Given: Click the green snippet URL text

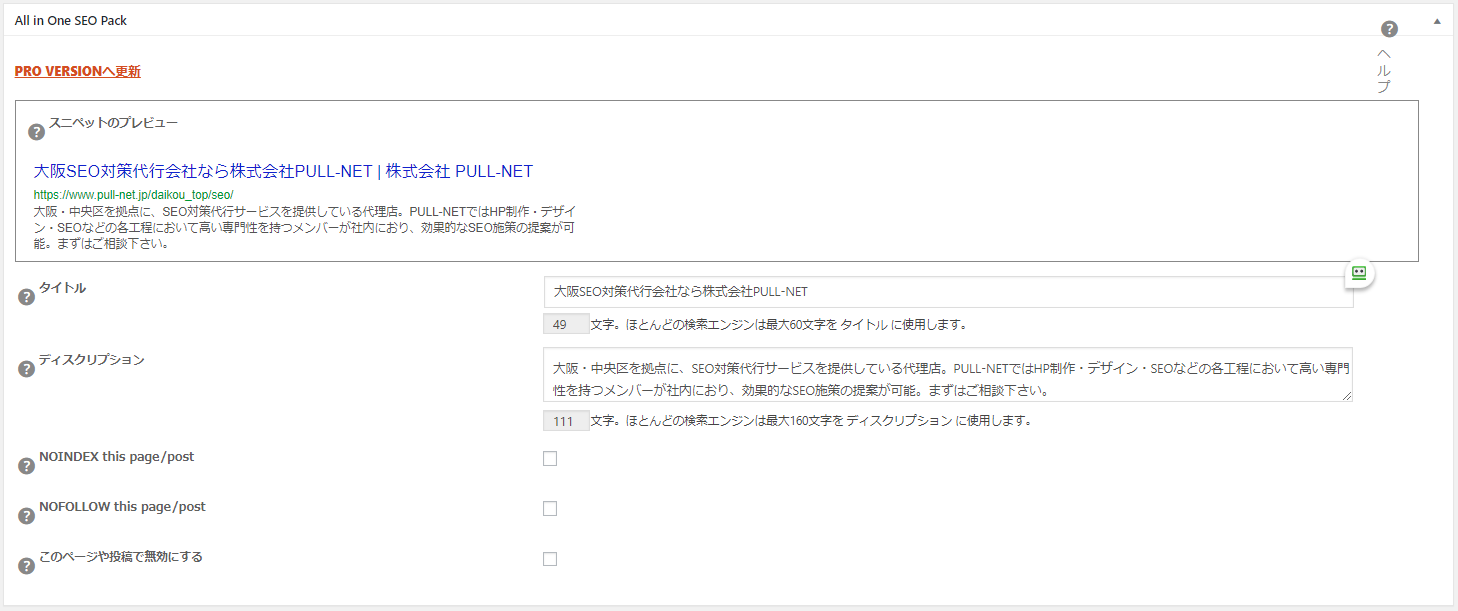Looking at the screenshot, I should [133, 194].
